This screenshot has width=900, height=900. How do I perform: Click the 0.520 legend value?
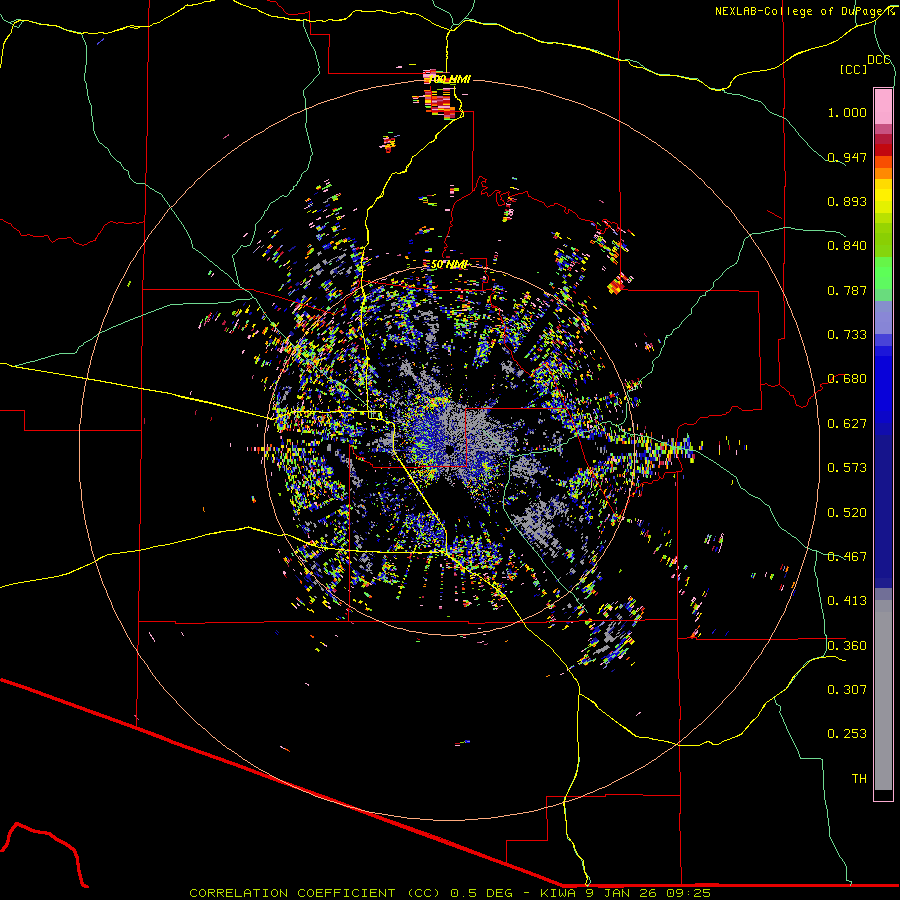click(847, 513)
